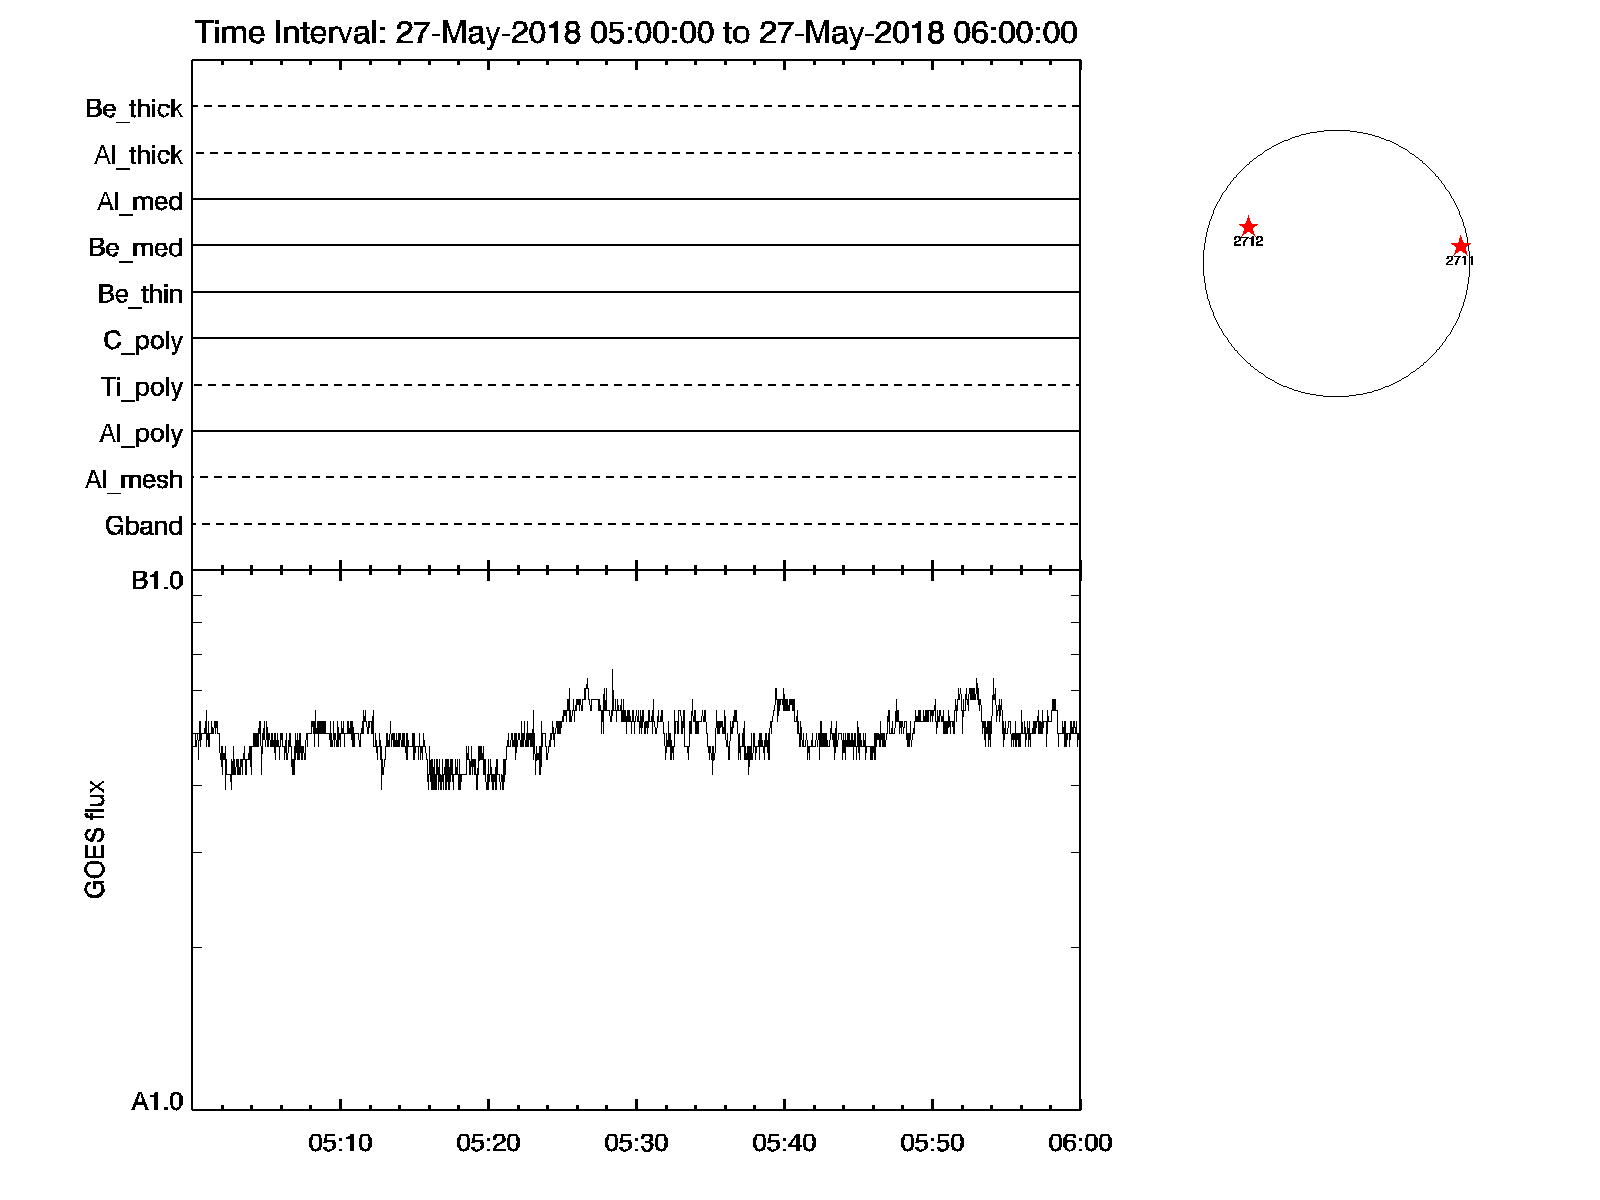Select the Be_thin filter label
This screenshot has height=1200, width=1600.
click(x=140, y=294)
